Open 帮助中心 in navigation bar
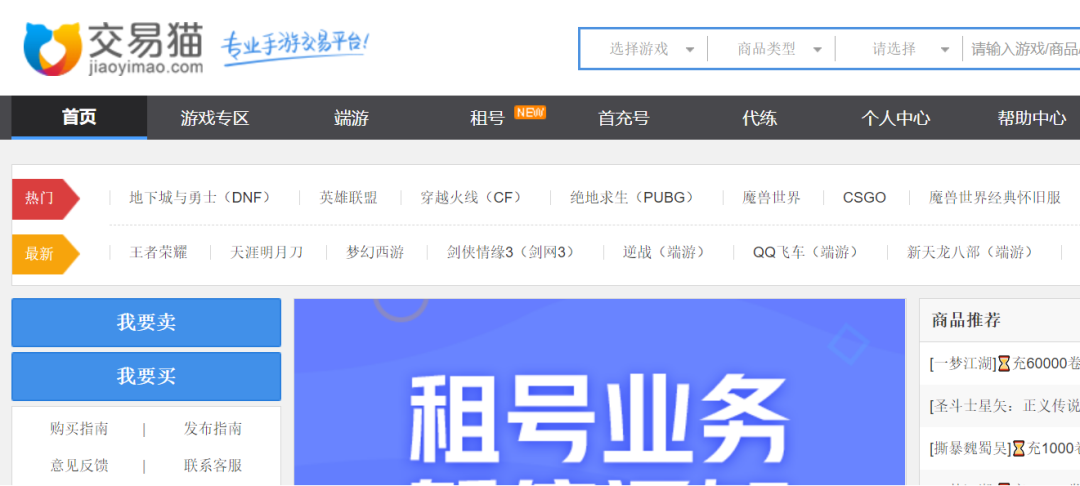 tap(1031, 118)
